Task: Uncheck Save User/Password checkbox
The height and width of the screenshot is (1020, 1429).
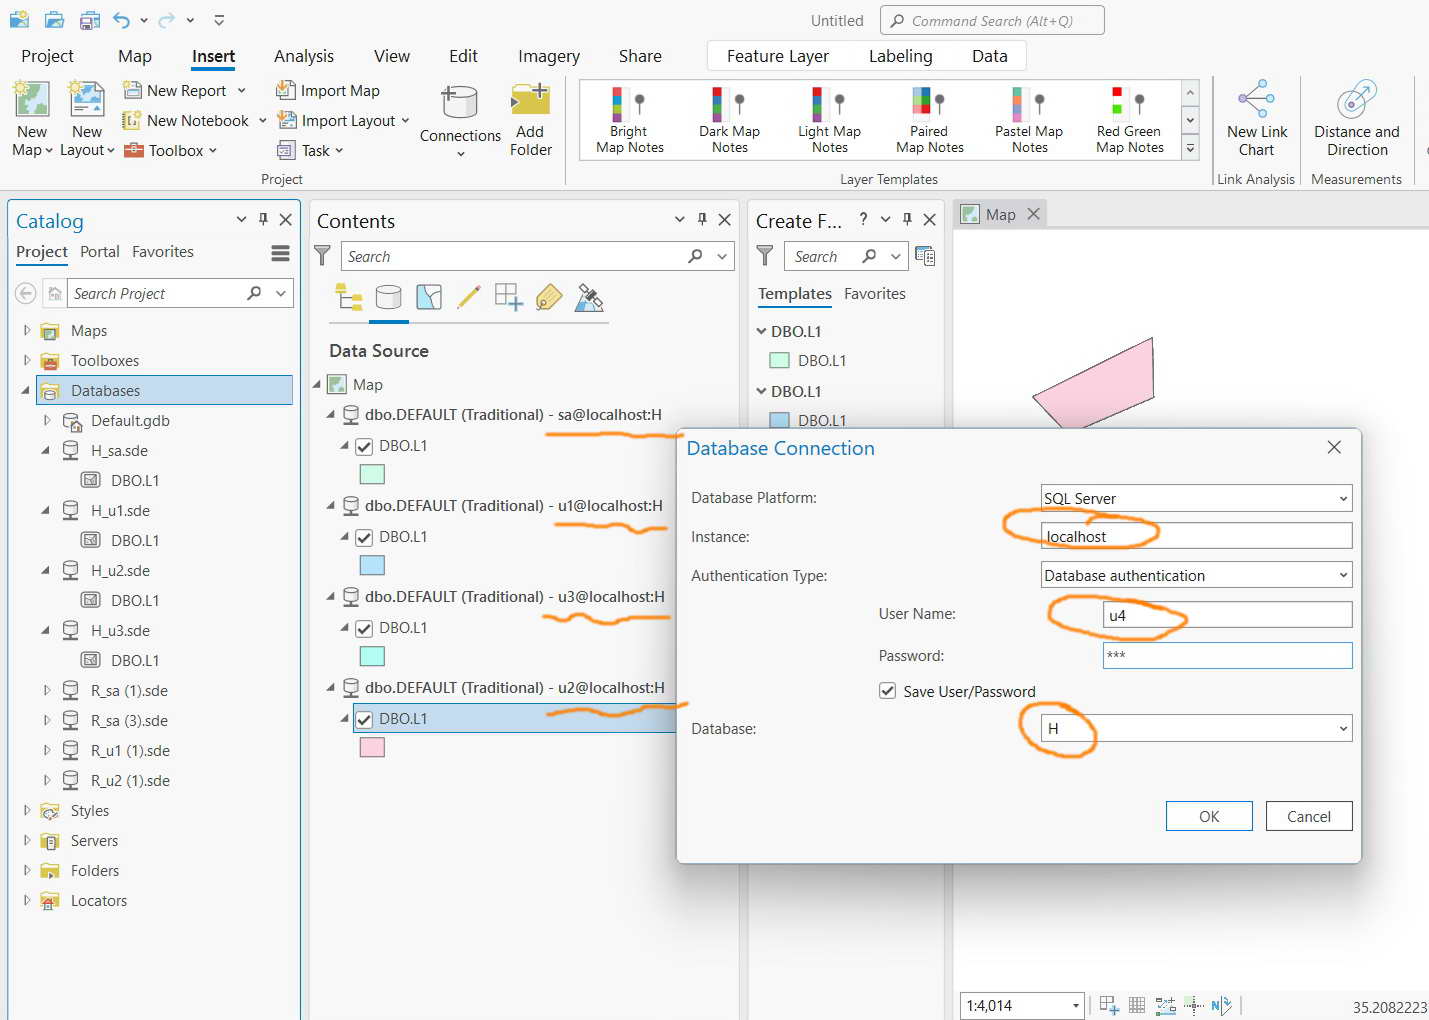Action: tap(887, 691)
